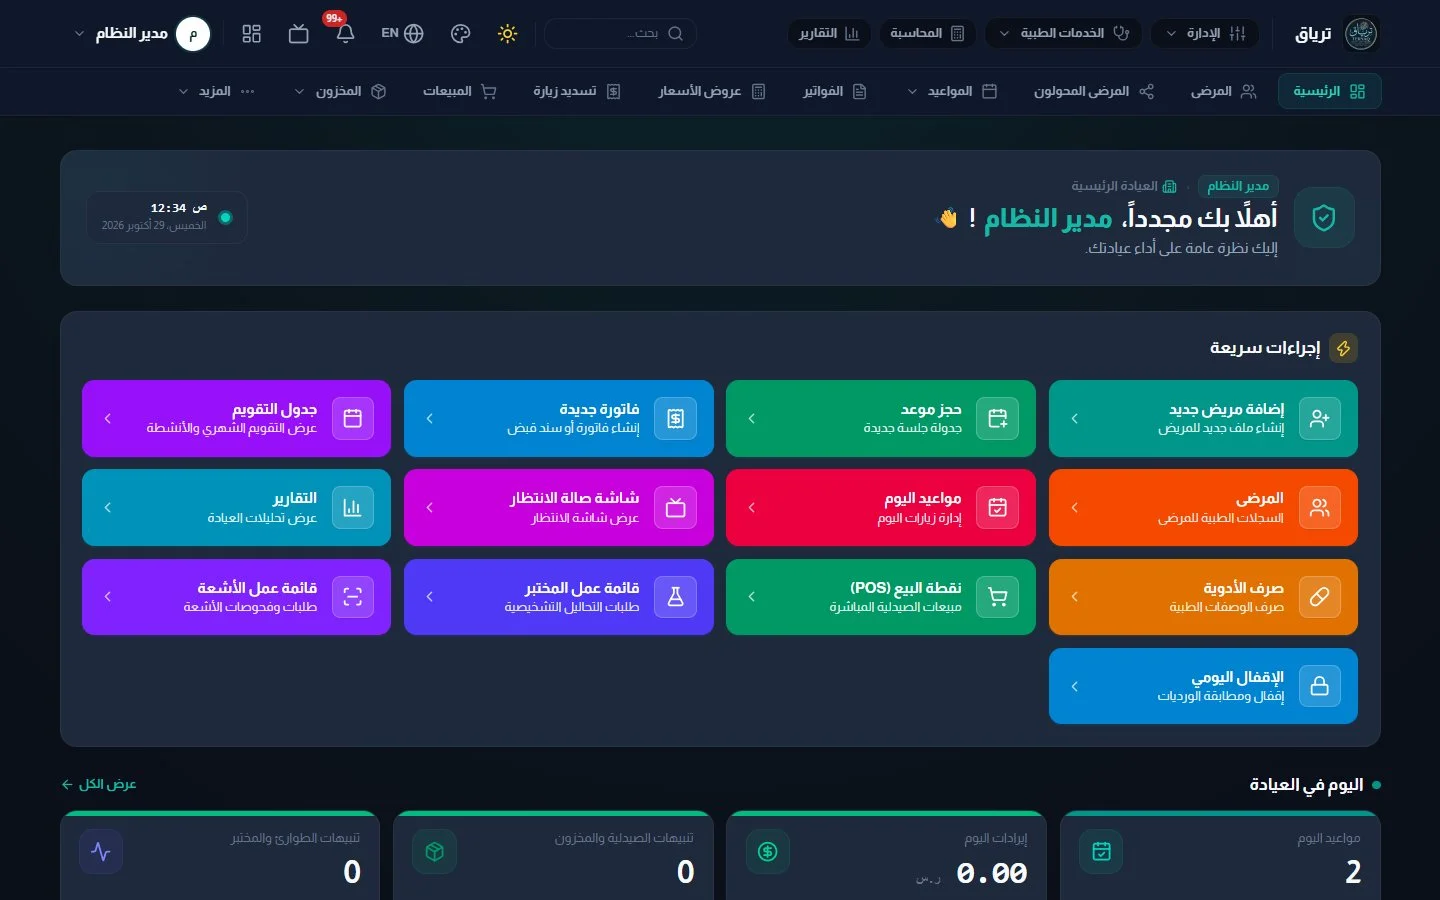Click the cart icon on نقطة البيع (POS) card

coord(997,597)
